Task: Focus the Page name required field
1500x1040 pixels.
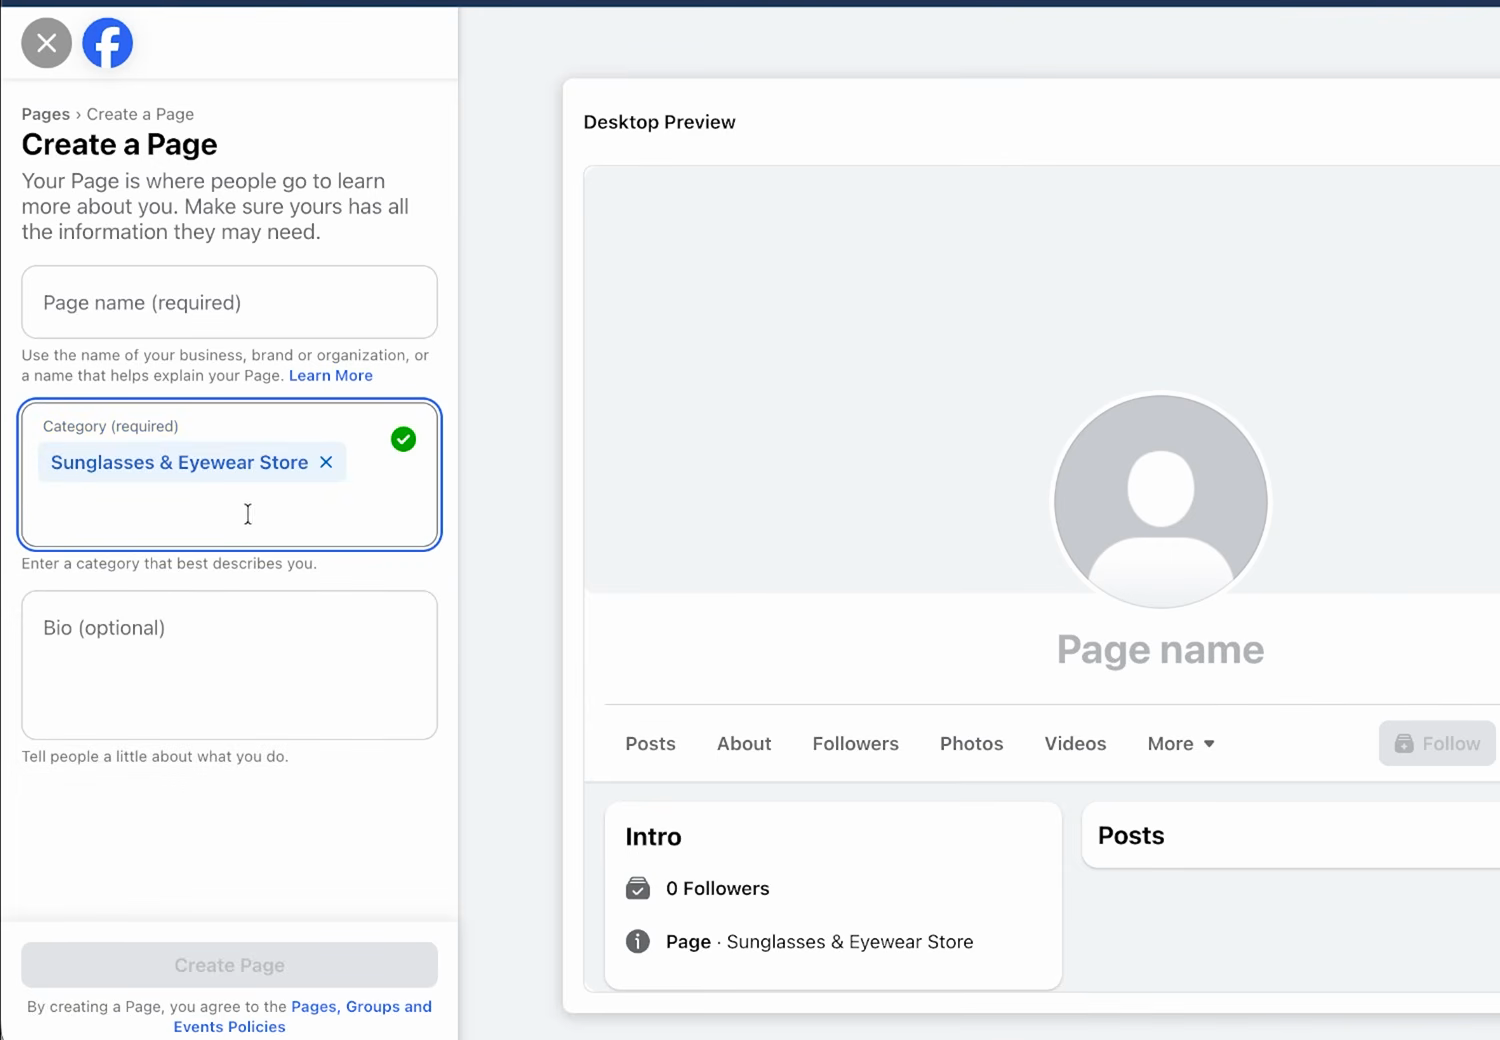Action: coord(229,302)
